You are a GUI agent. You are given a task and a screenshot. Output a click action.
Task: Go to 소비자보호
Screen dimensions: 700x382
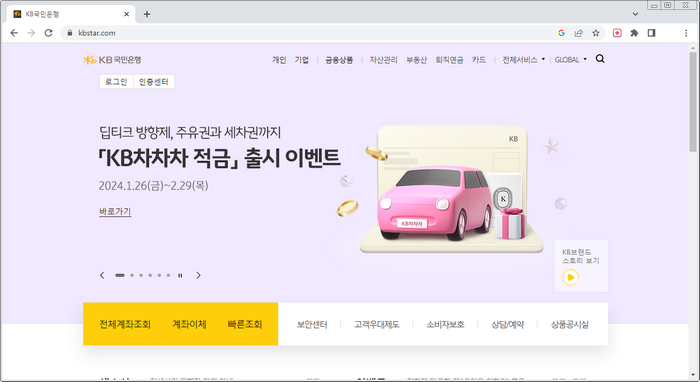445,325
